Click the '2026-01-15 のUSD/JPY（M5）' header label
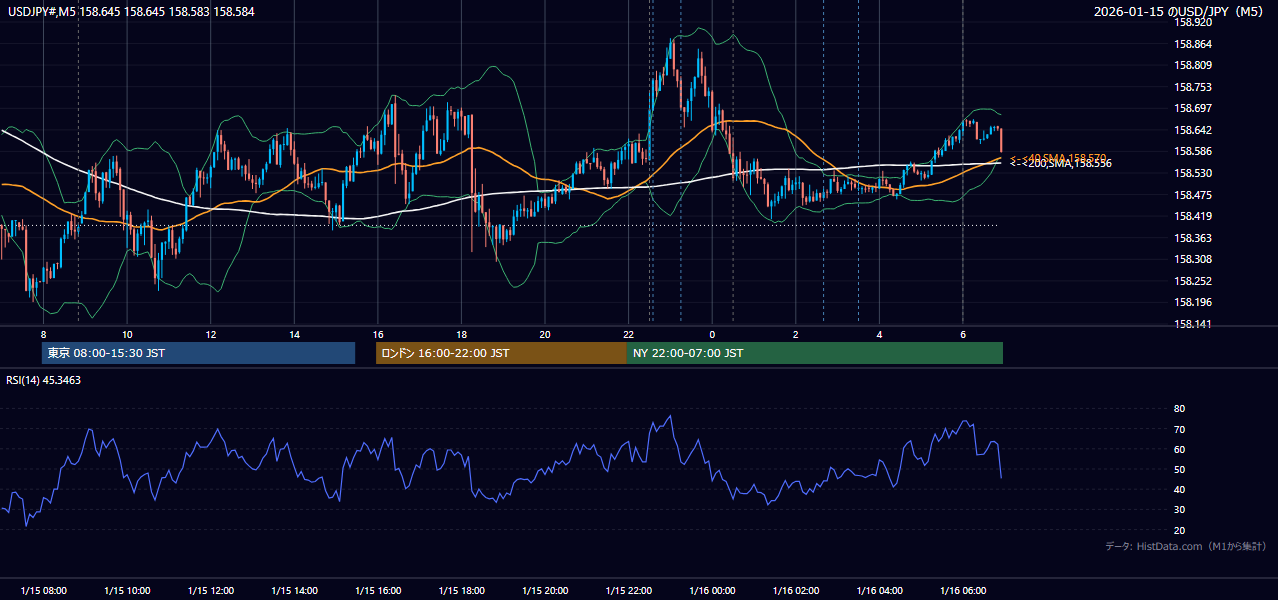 (1180, 12)
